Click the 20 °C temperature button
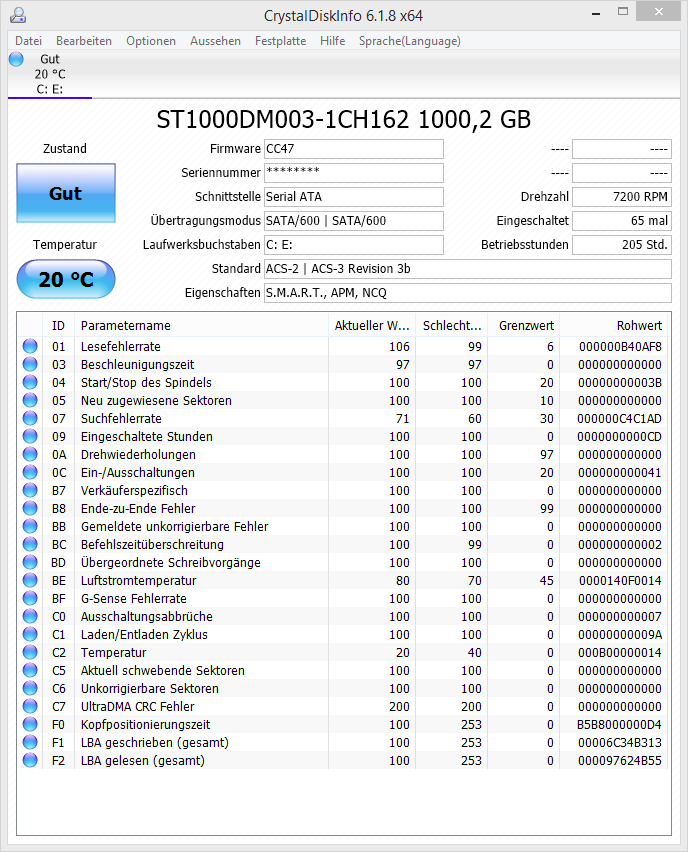Image resolution: width=688 pixels, height=852 pixels. coord(66,279)
